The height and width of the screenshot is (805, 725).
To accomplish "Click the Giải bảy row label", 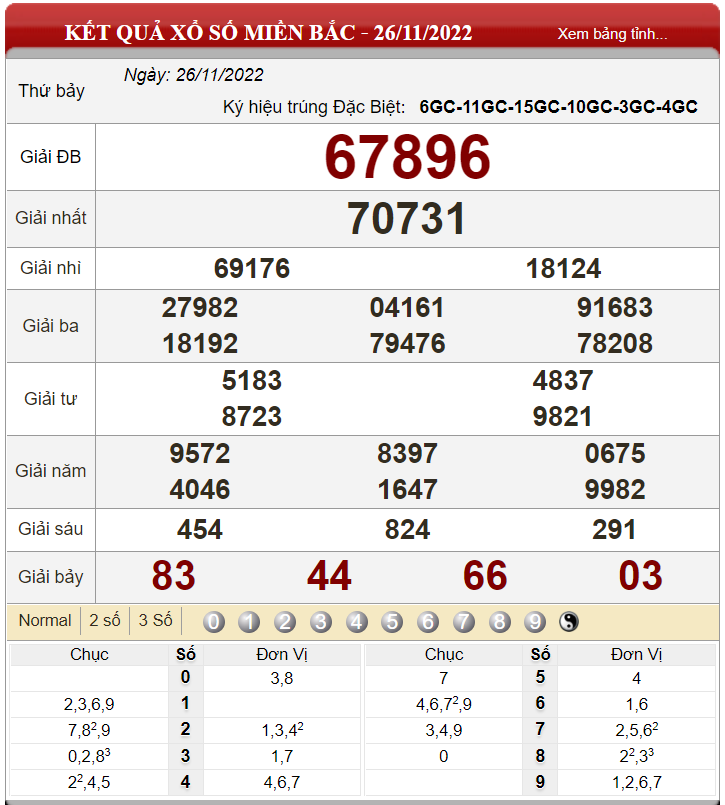I will click(50, 577).
